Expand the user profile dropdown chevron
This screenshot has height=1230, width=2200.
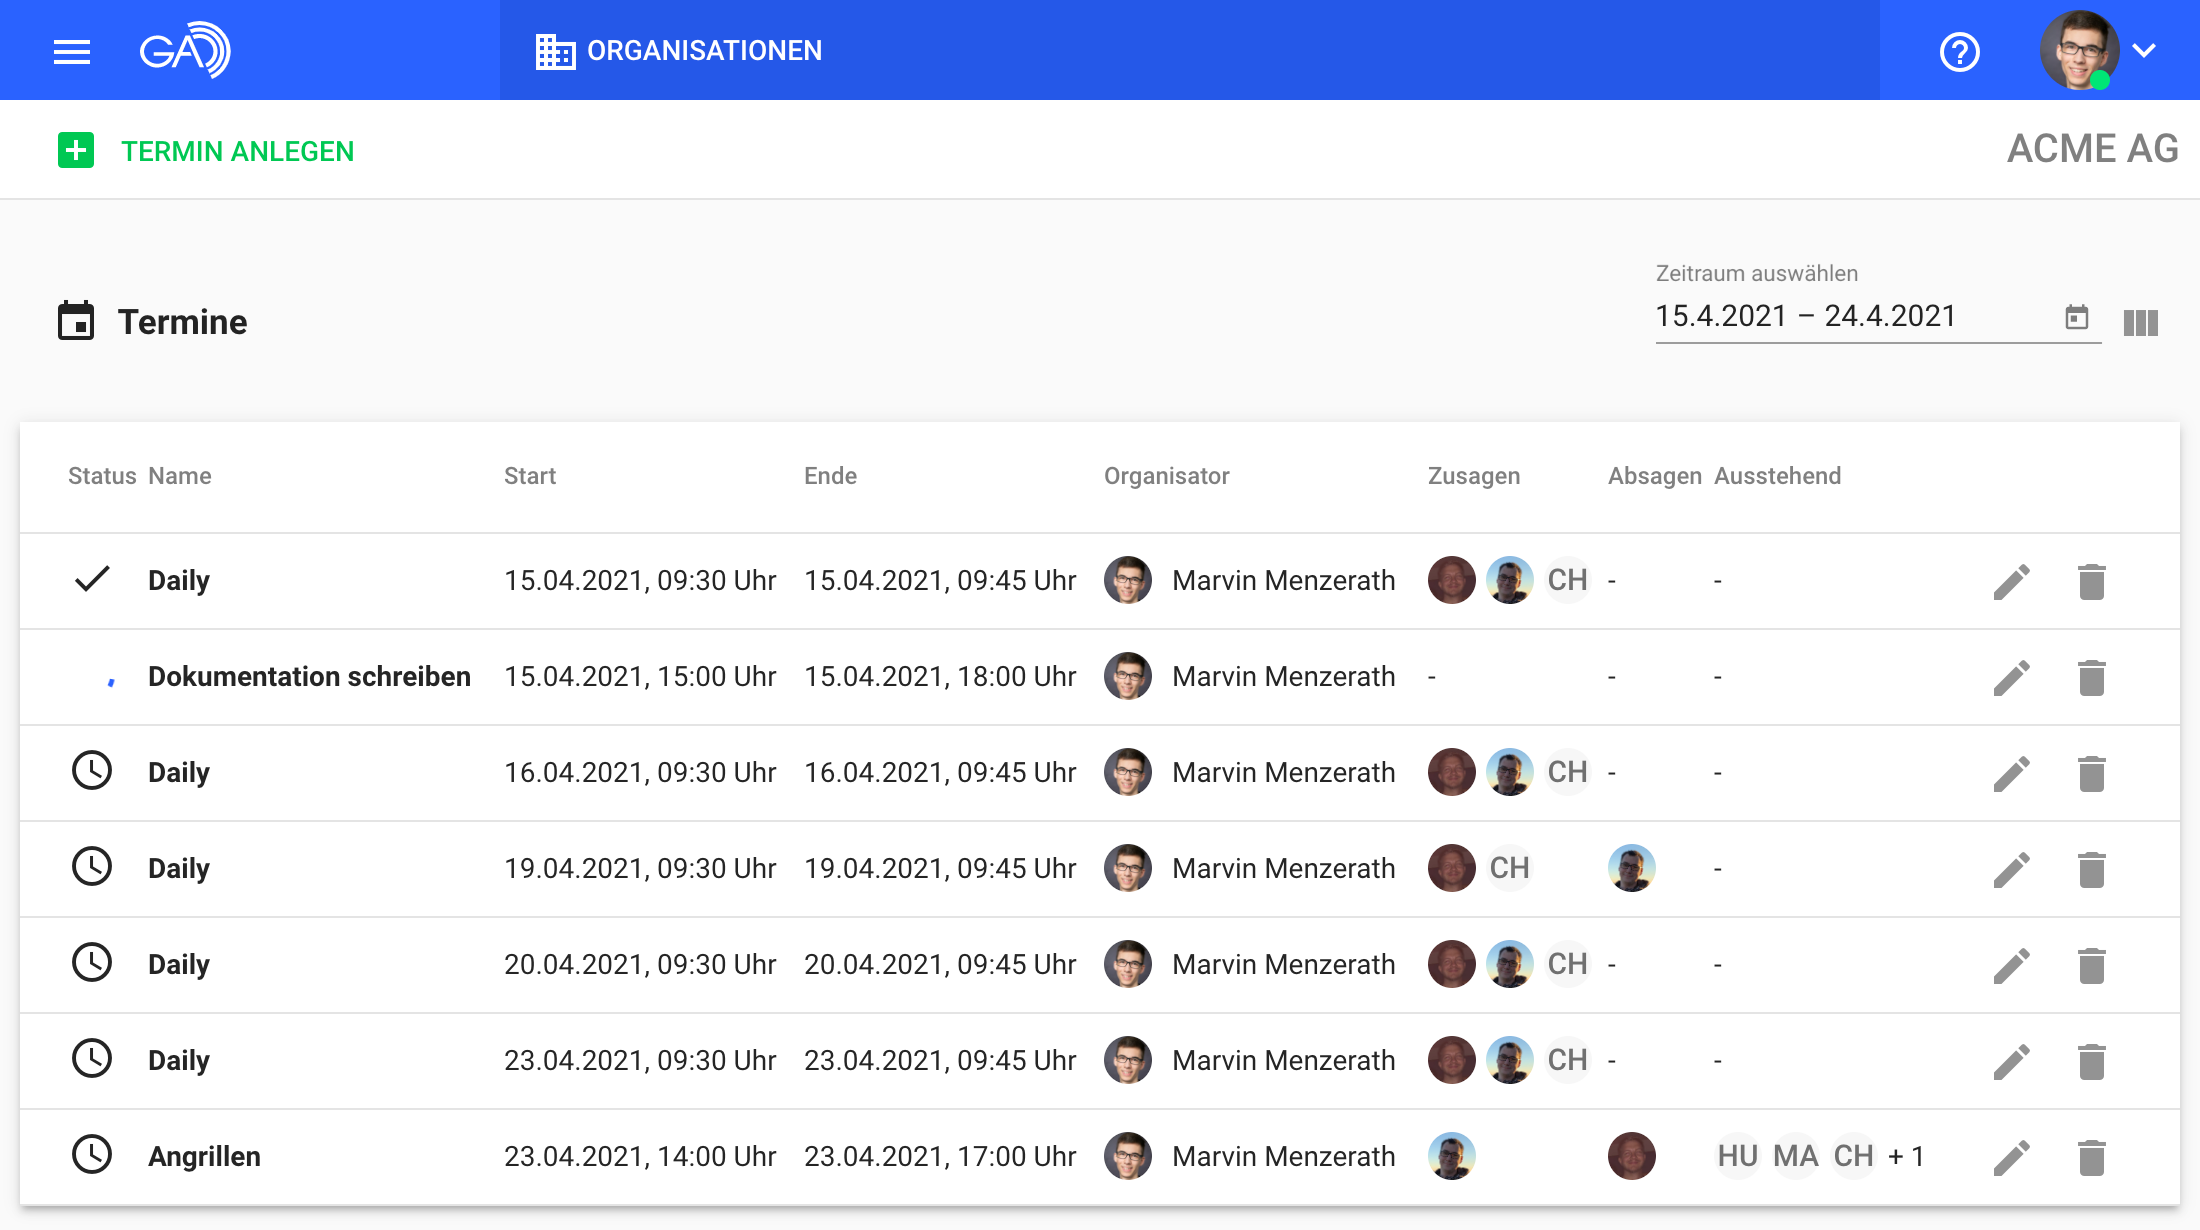pyautogui.click(x=2144, y=50)
